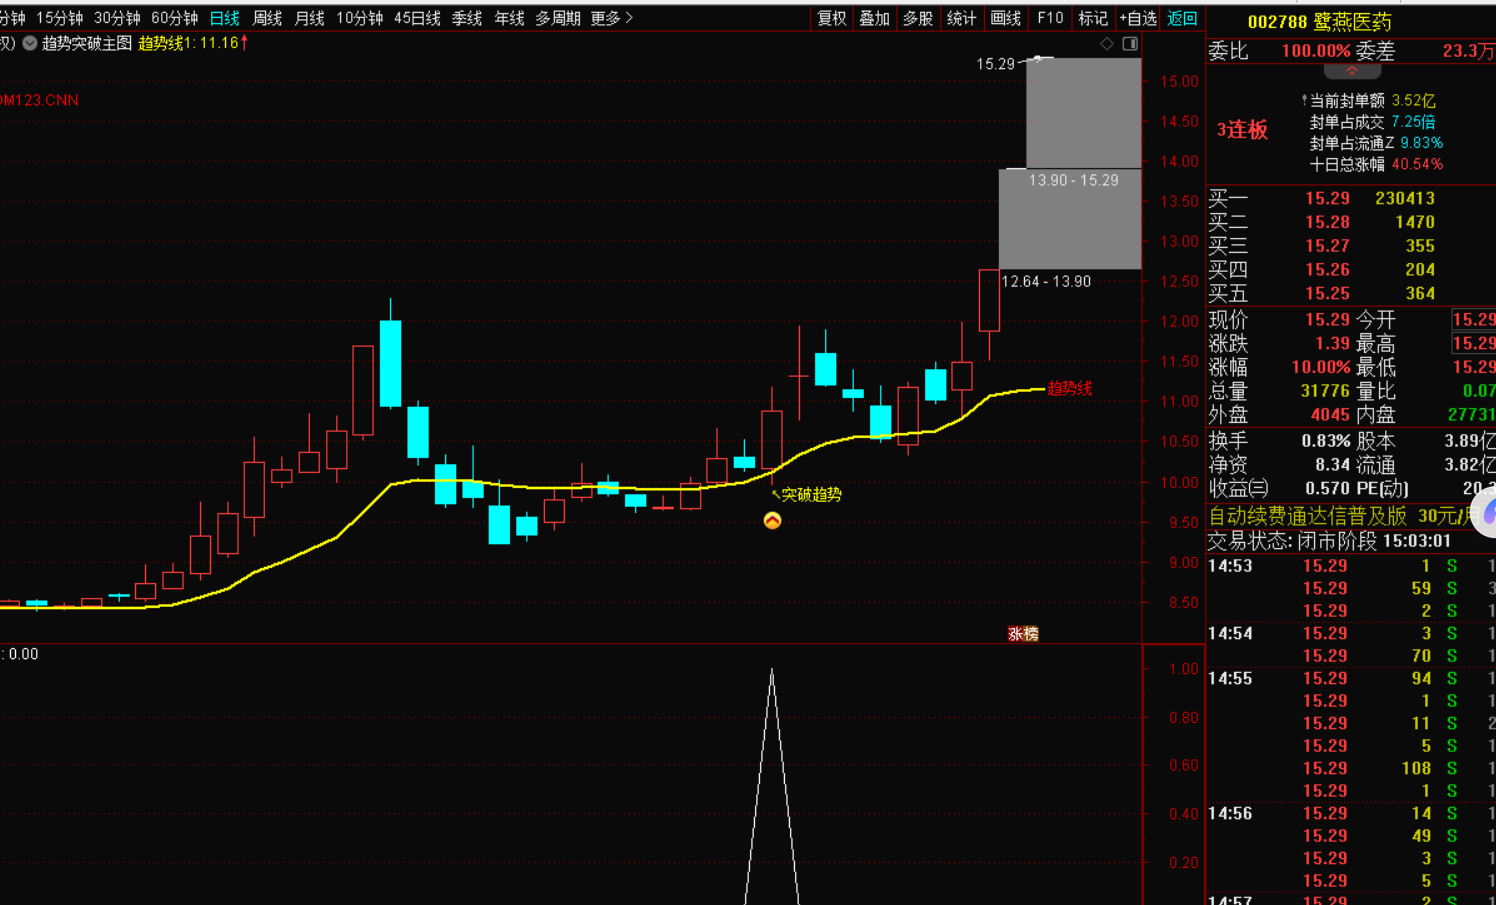Click the diamond icon above the chart
1496x905 pixels.
point(1106,44)
